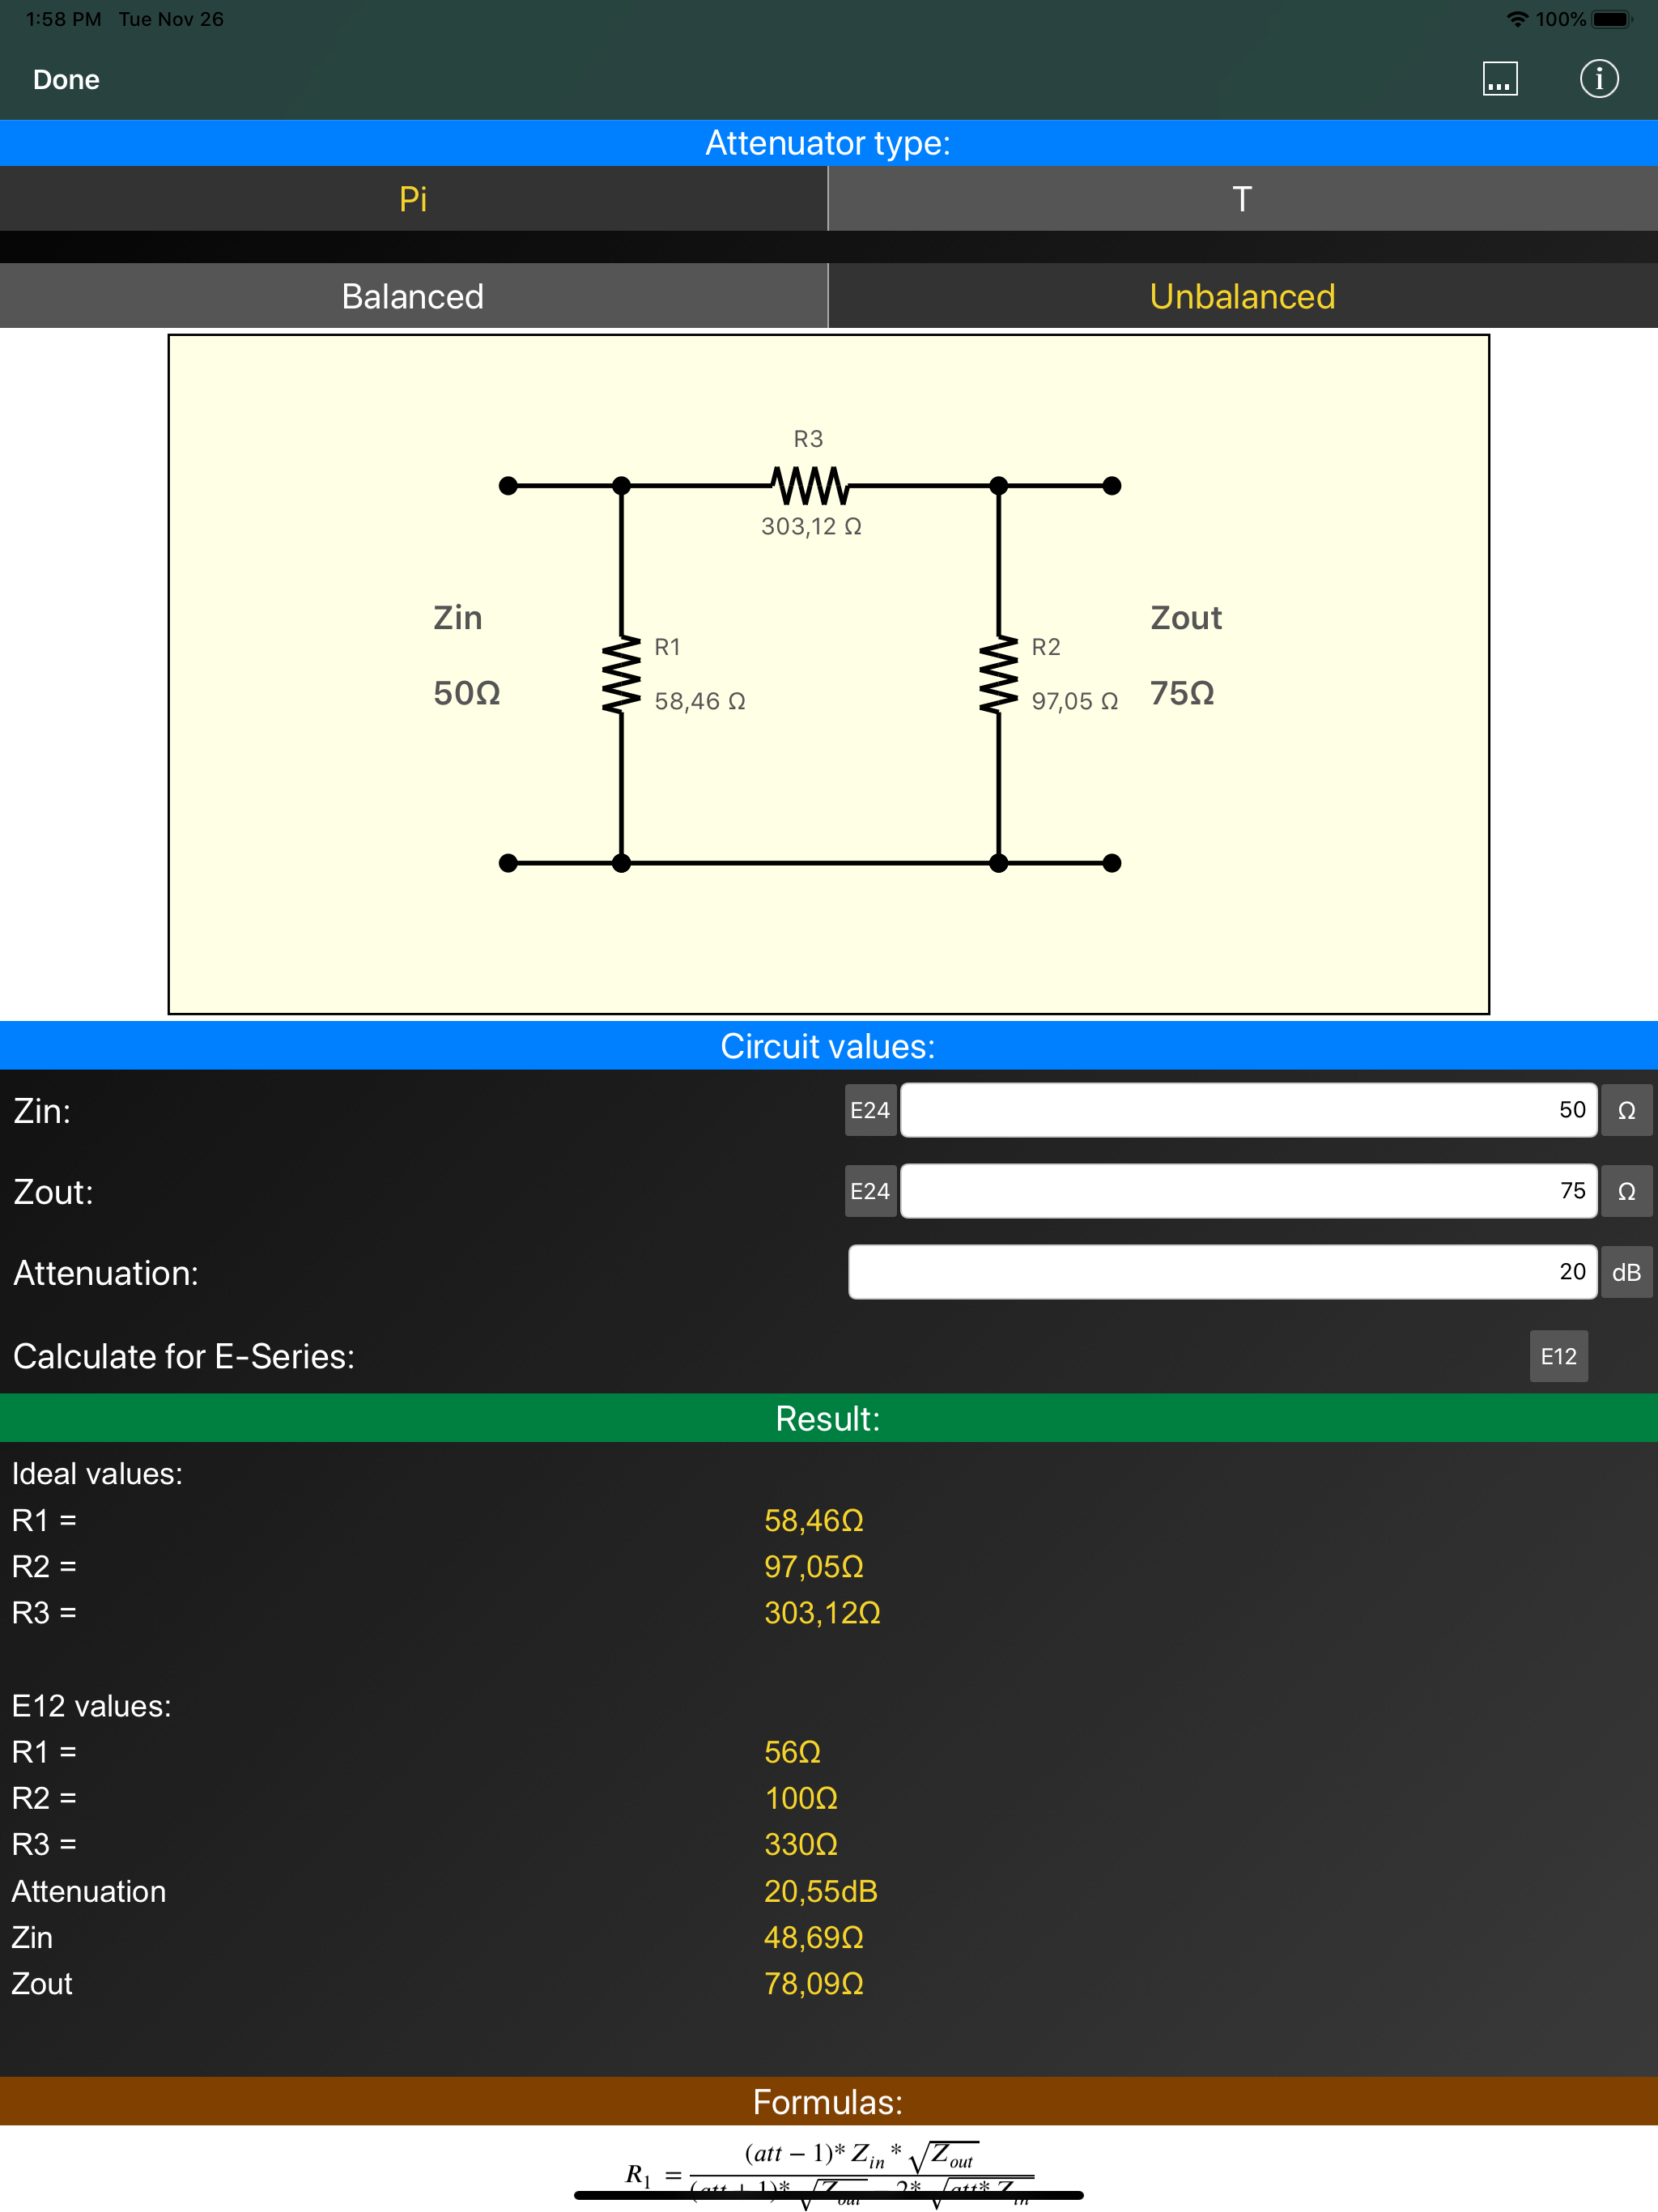Select the 20,55dB attenuation result
The width and height of the screenshot is (1658, 2212).
(821, 1891)
